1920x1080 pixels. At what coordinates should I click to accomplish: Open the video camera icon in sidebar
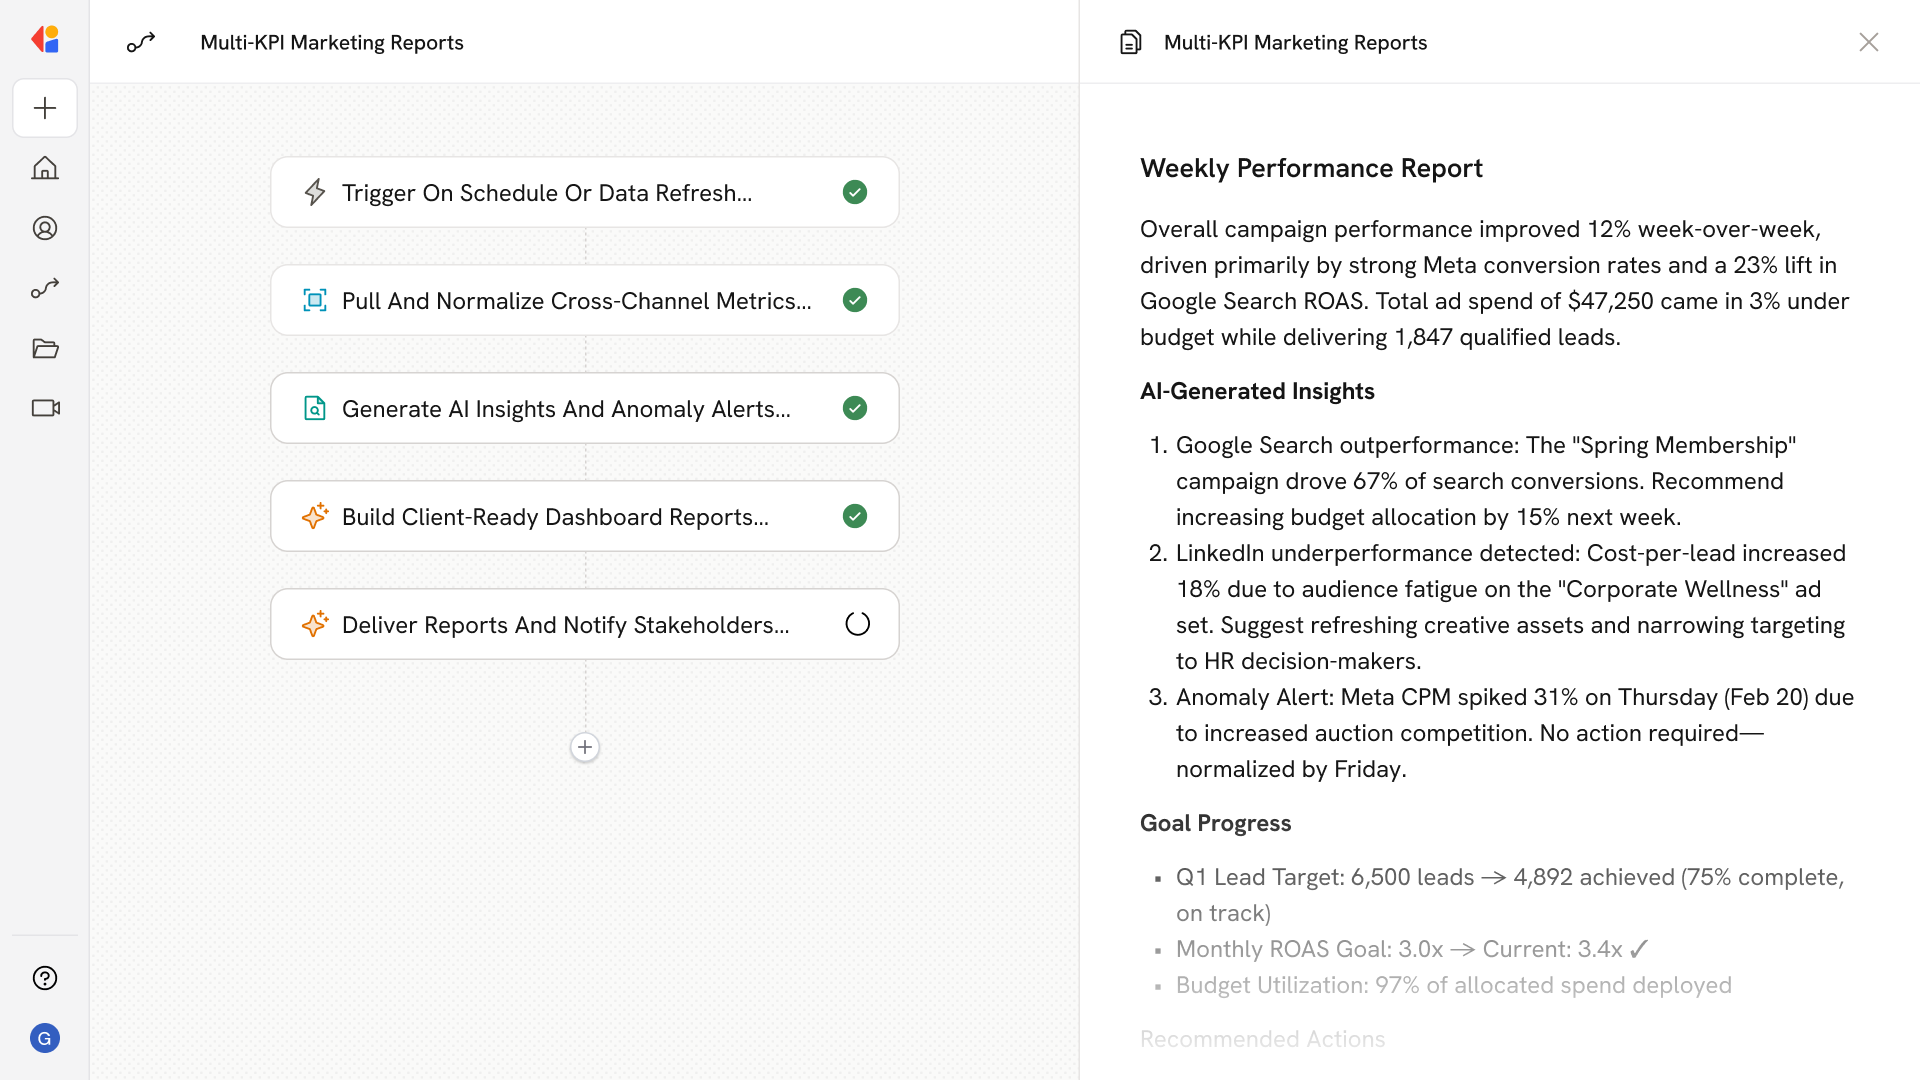point(45,408)
